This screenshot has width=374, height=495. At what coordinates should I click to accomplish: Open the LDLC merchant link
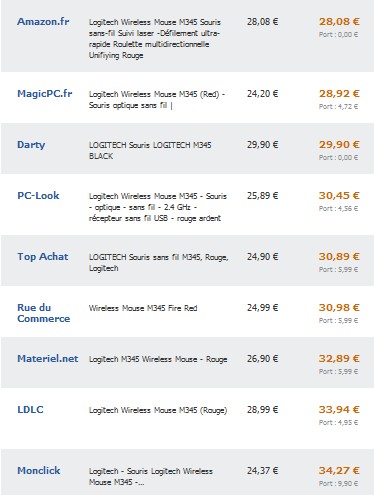[x=30, y=410]
